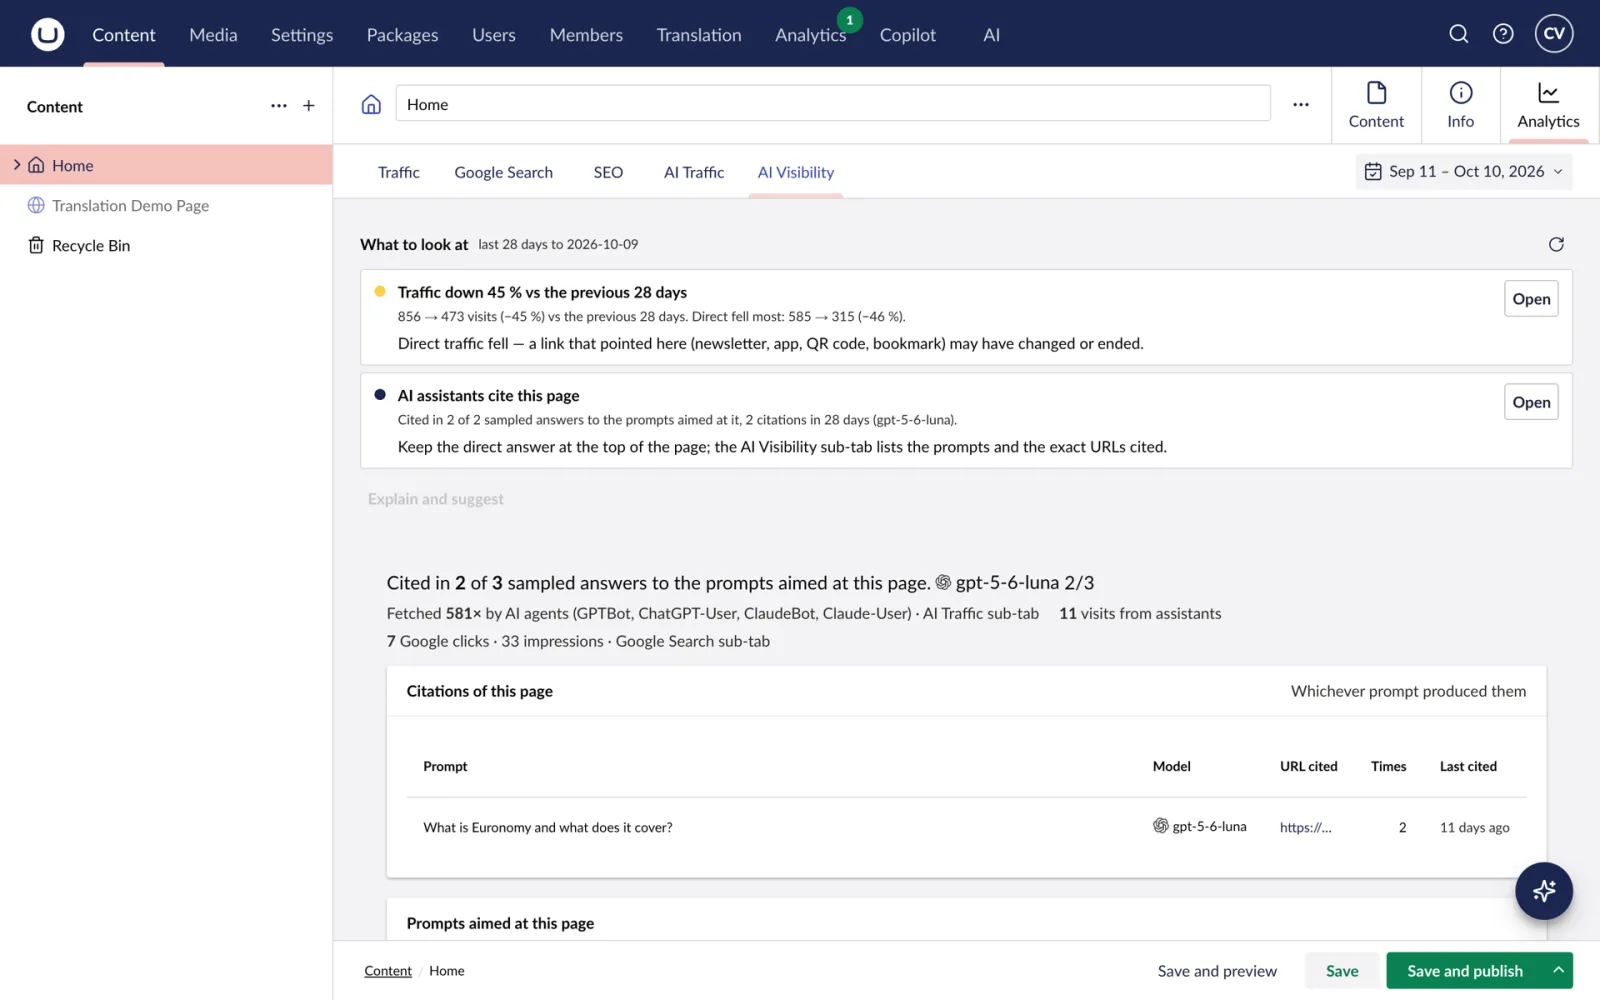Open the help question mark icon
1600x1000 pixels.
point(1503,34)
